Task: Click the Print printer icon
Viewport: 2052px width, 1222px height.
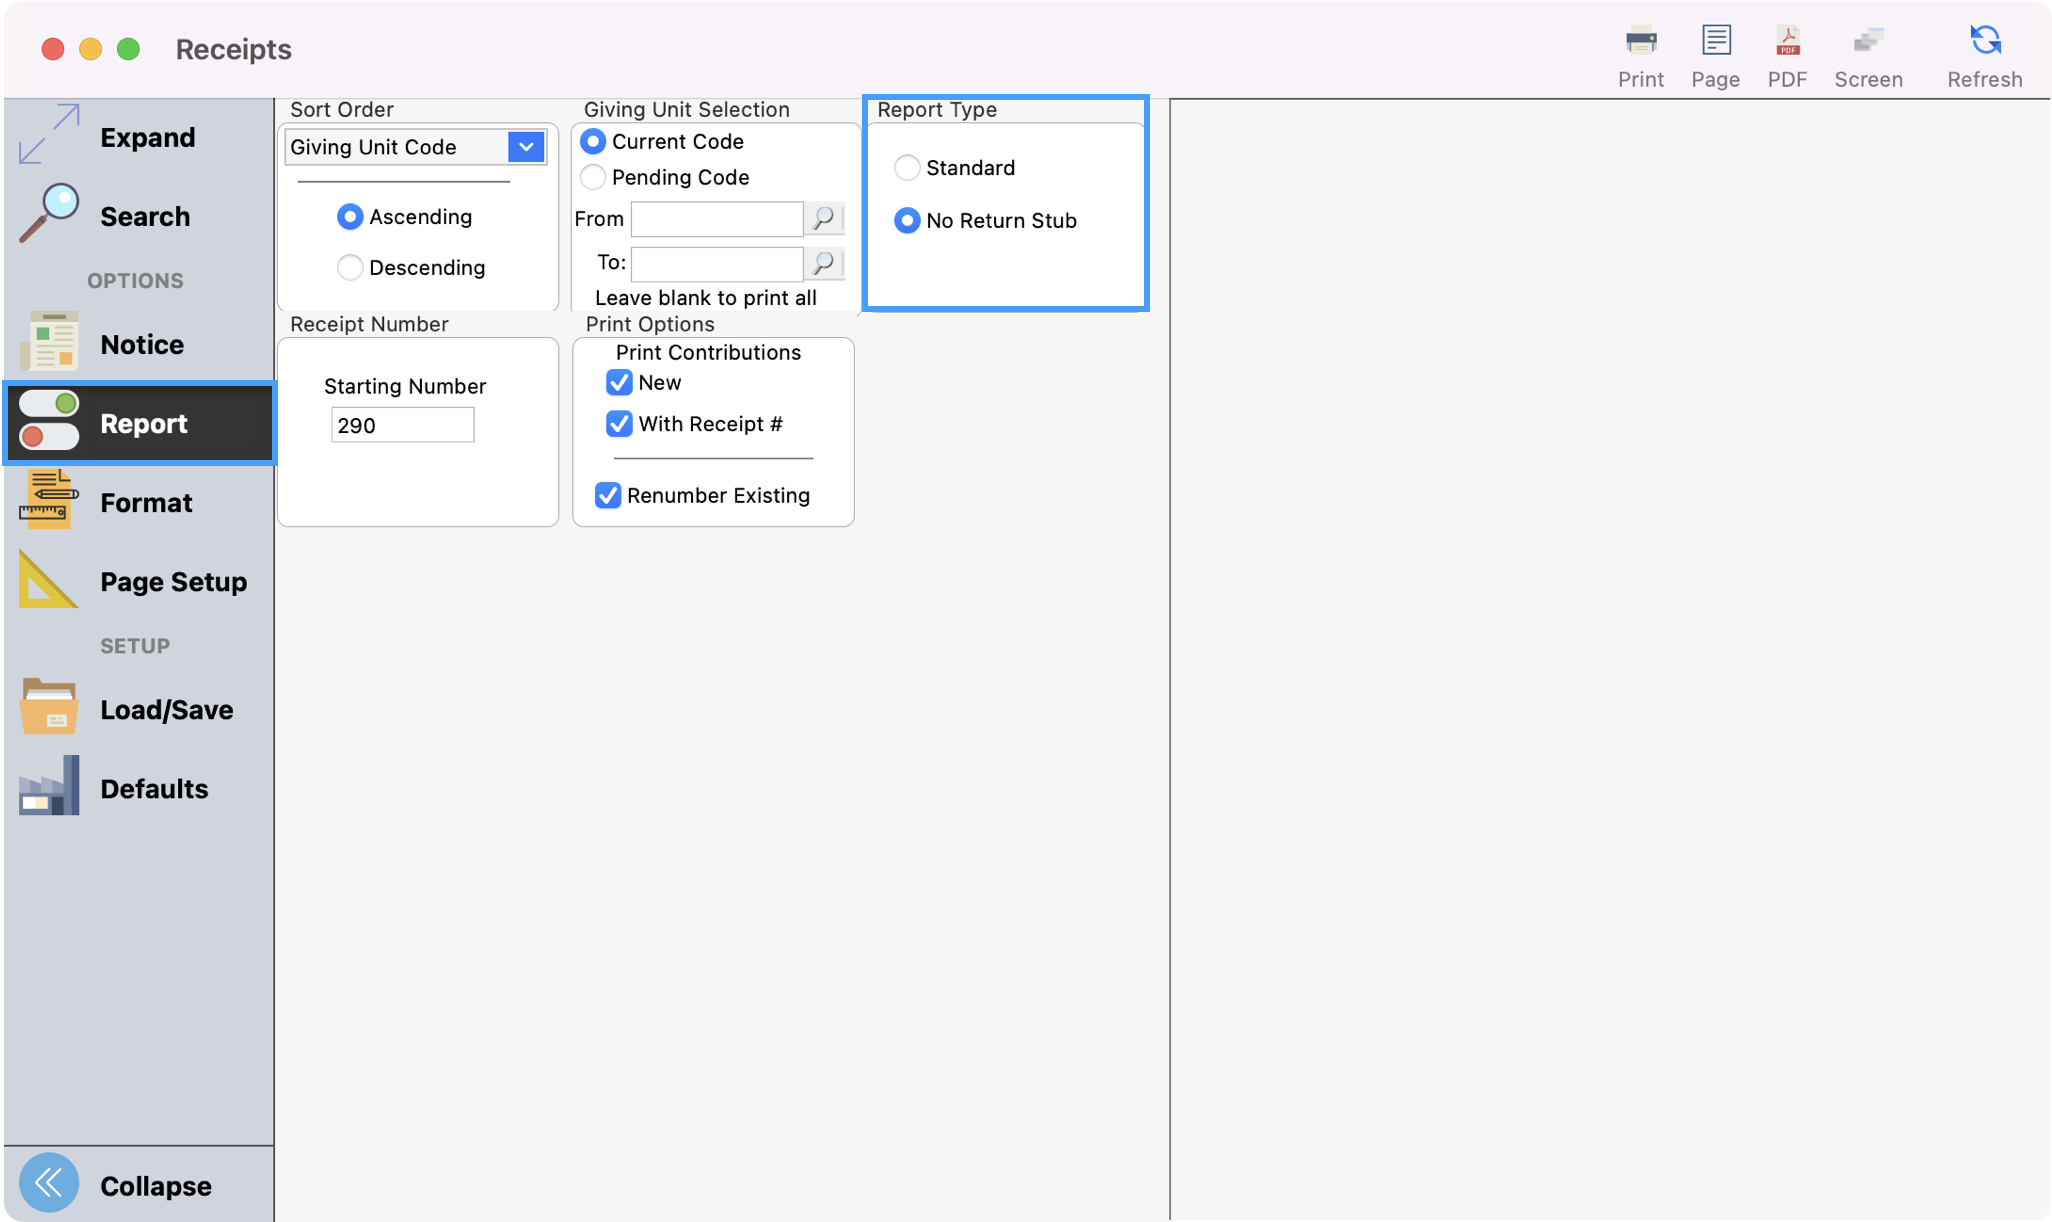Action: pyautogui.click(x=1640, y=42)
